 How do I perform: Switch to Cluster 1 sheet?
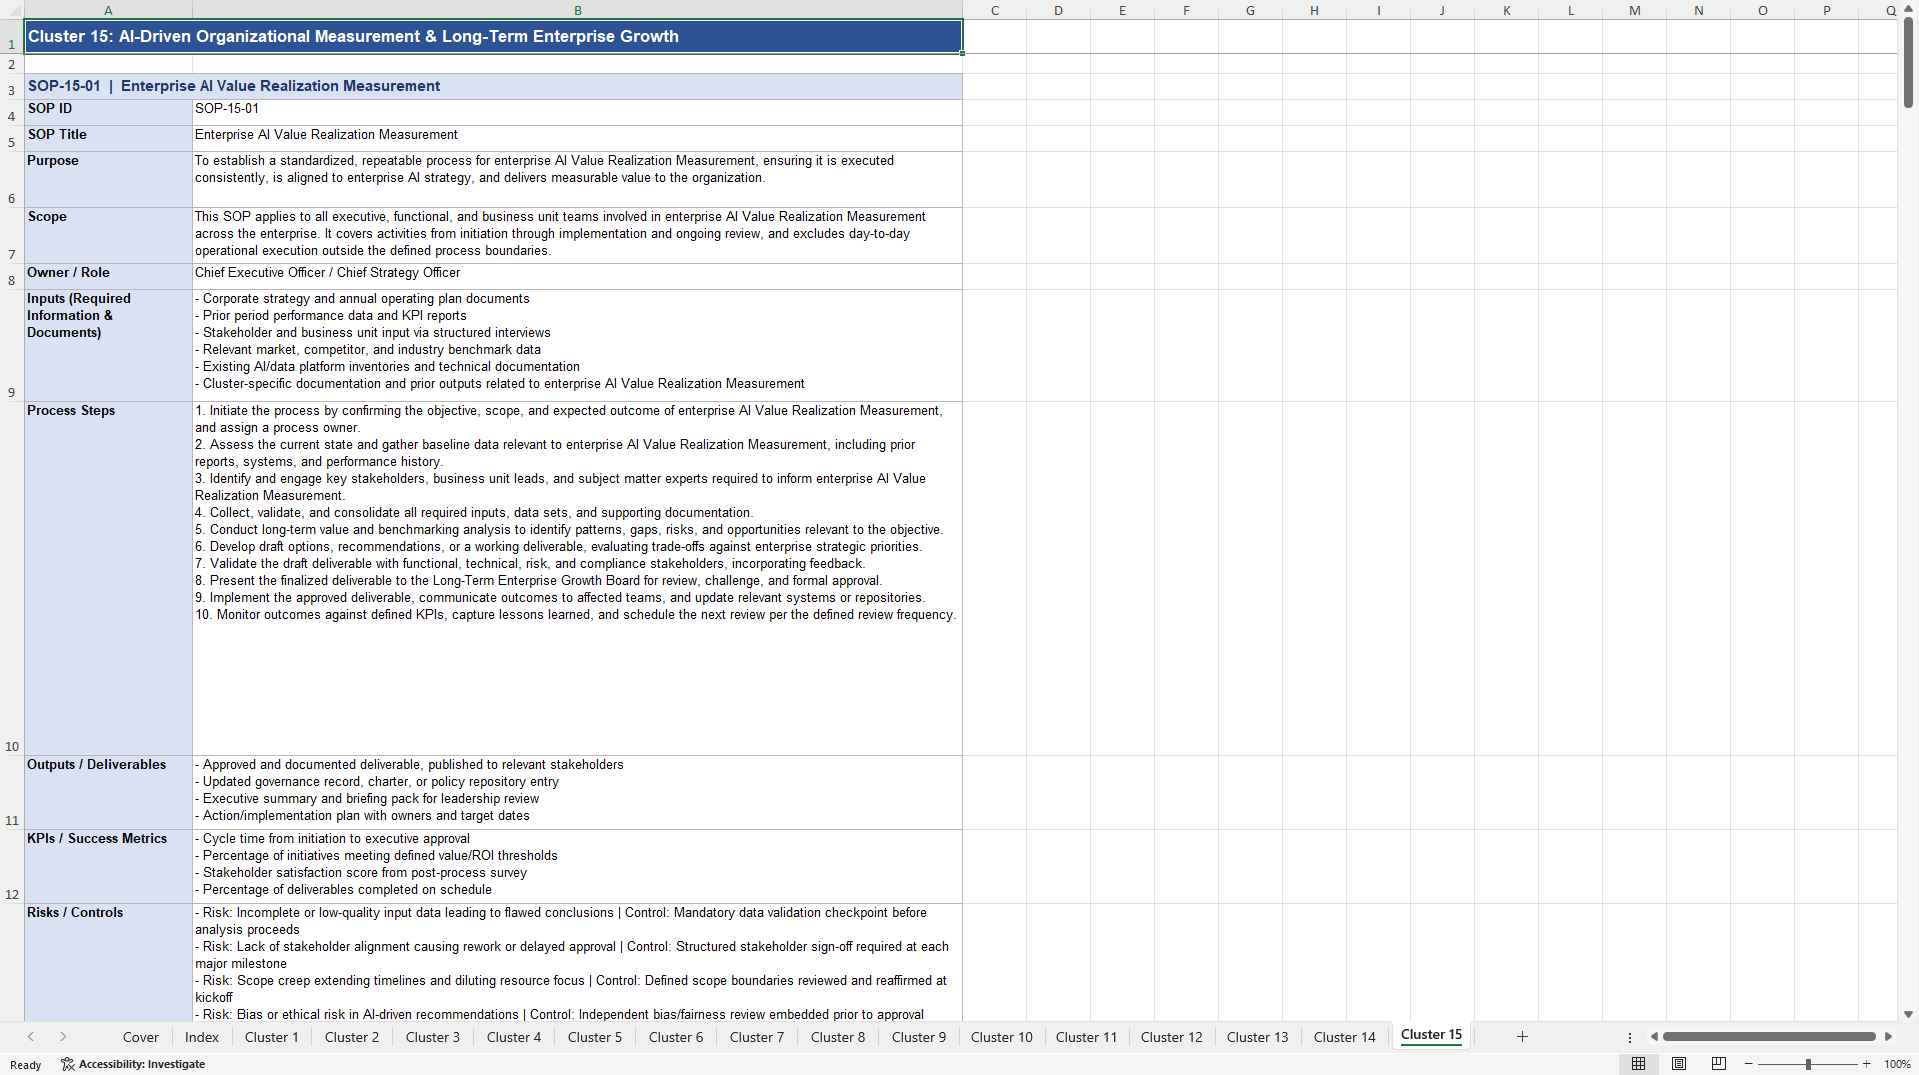[272, 1037]
